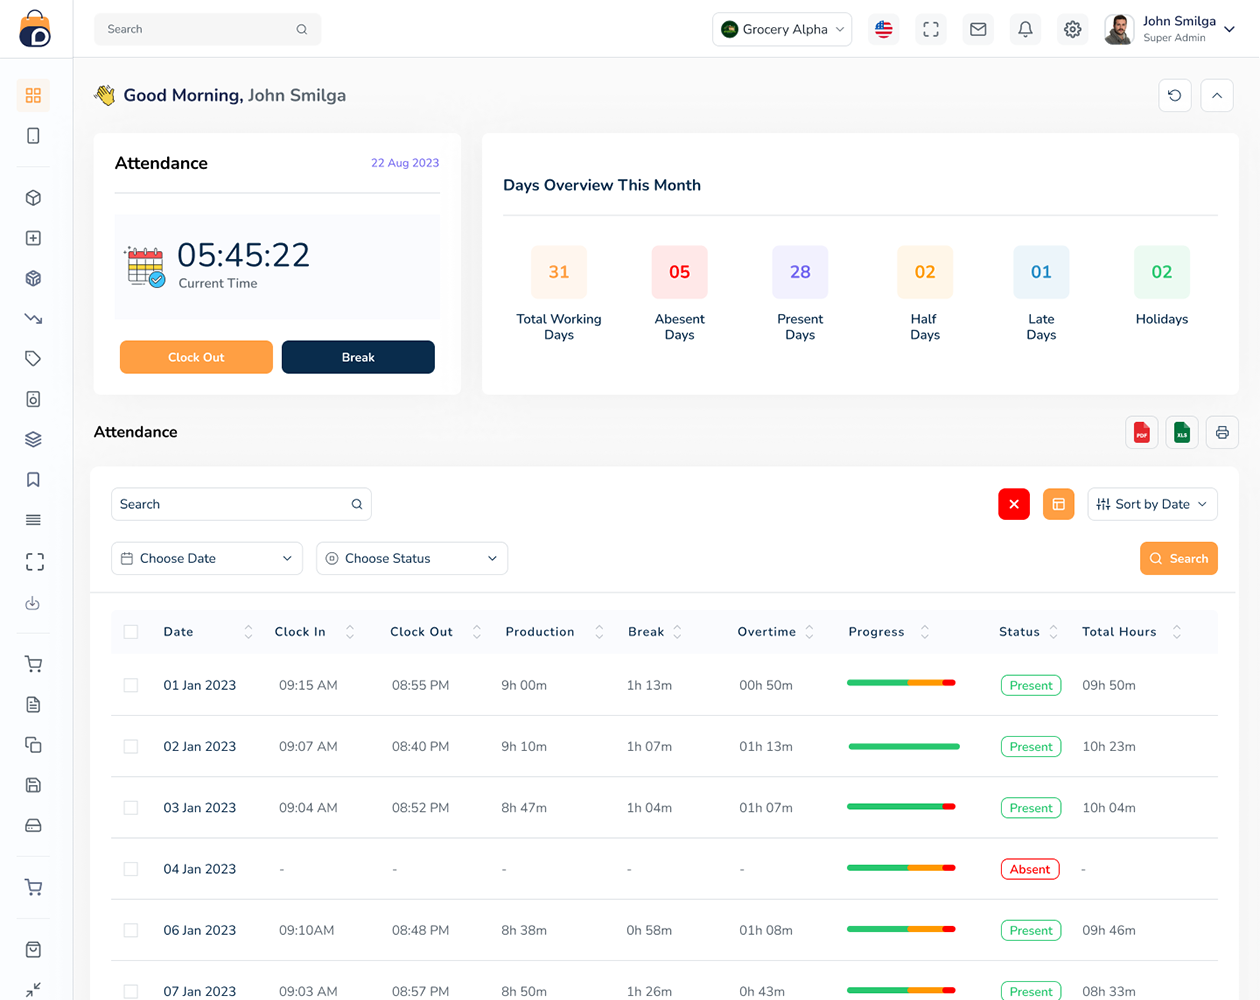Tick the select-all checkbox in table header
This screenshot has width=1260, height=1000.
tap(130, 631)
